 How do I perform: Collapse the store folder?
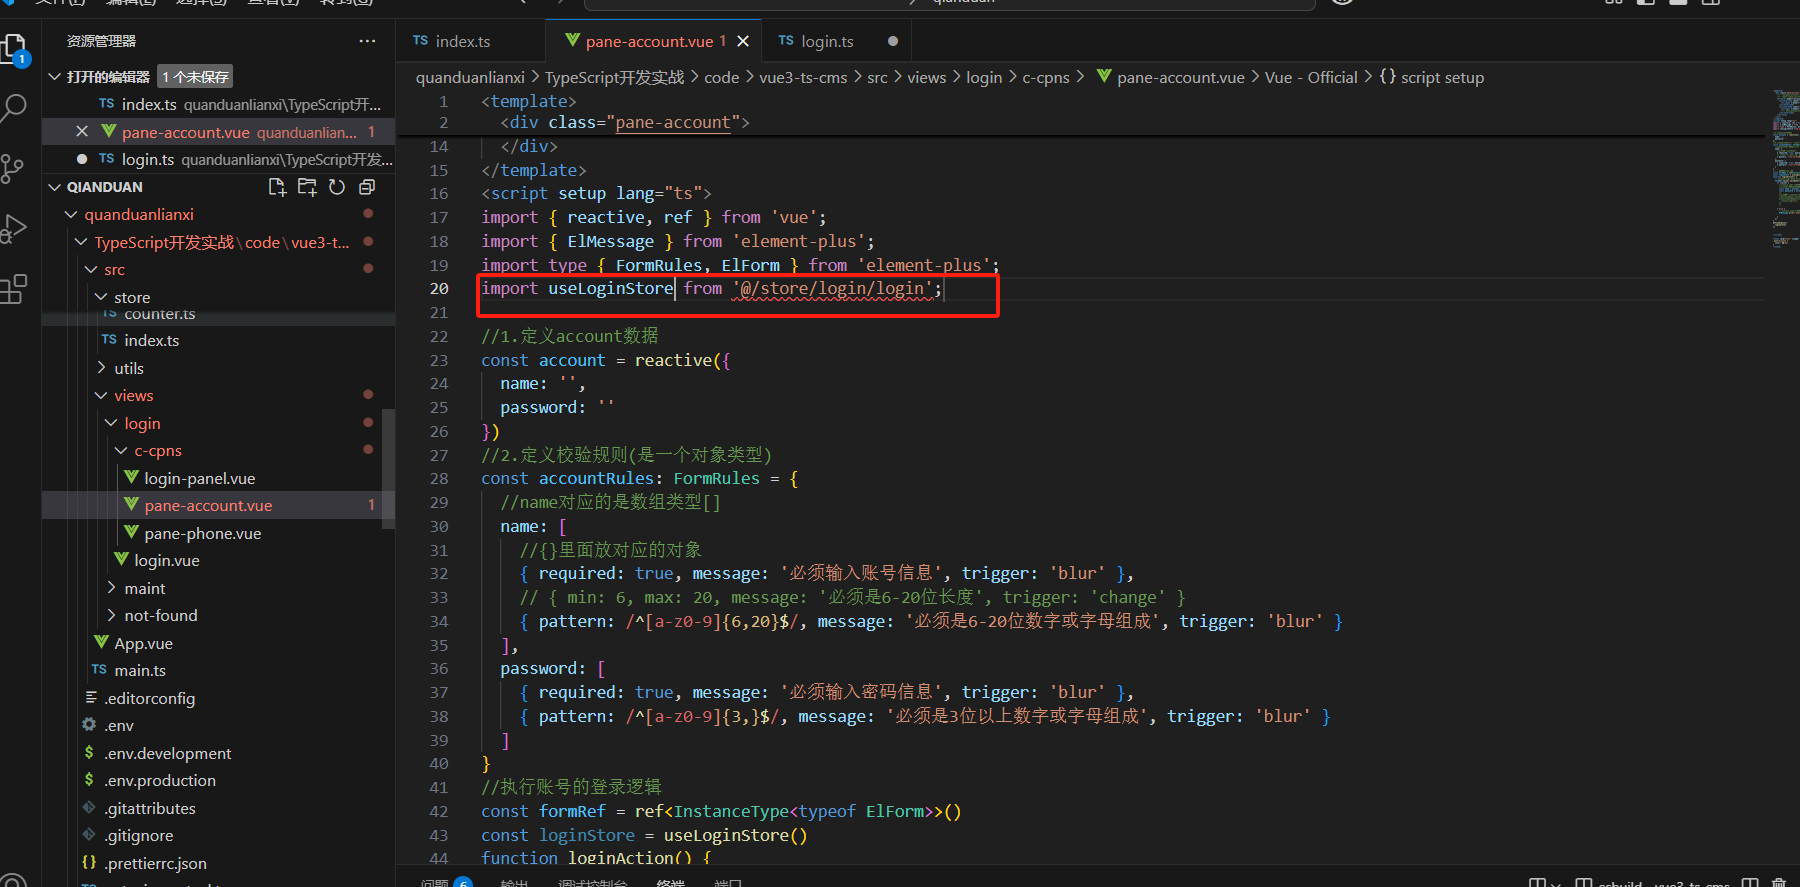click(101, 297)
